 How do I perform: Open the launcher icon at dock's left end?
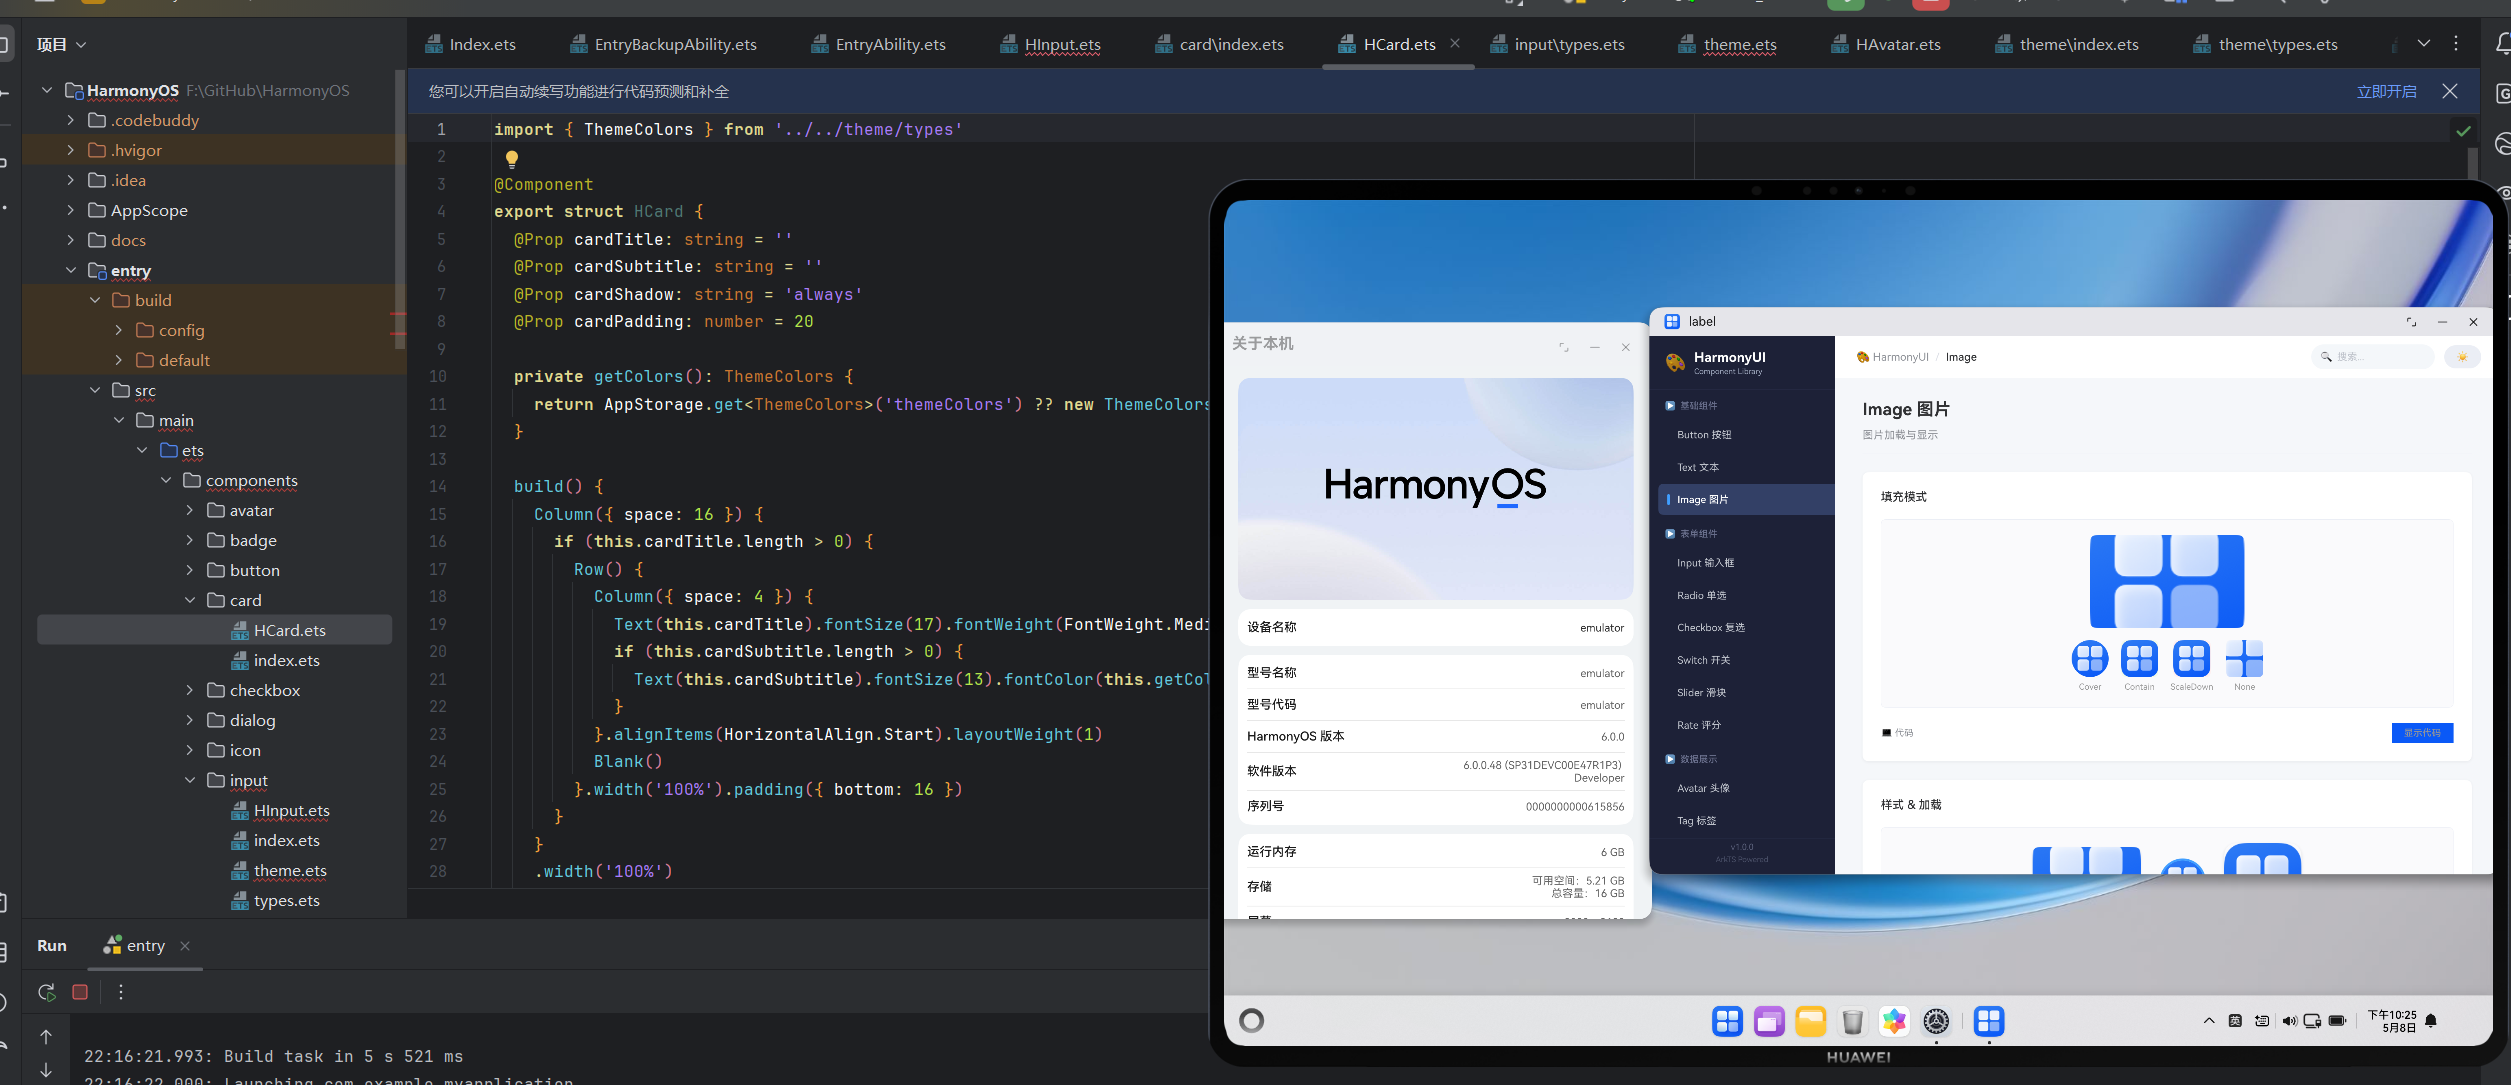tap(1727, 1021)
